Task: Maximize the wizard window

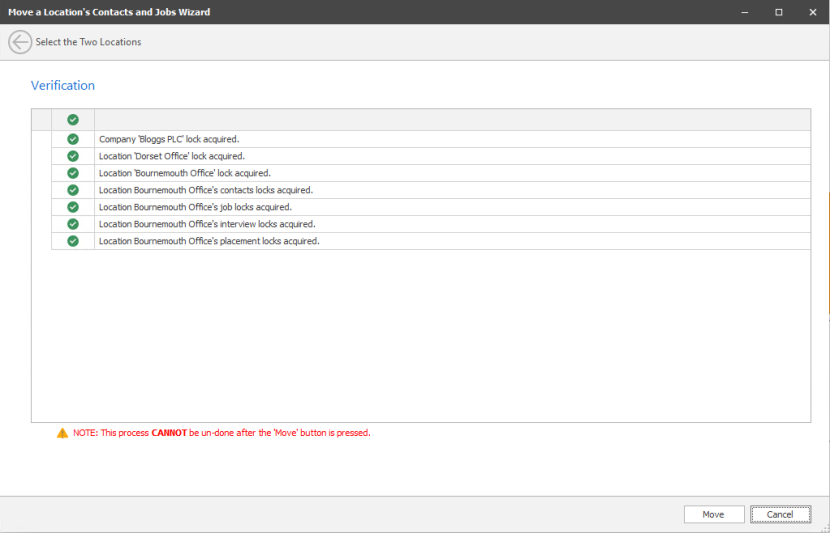Action: pyautogui.click(x=778, y=12)
